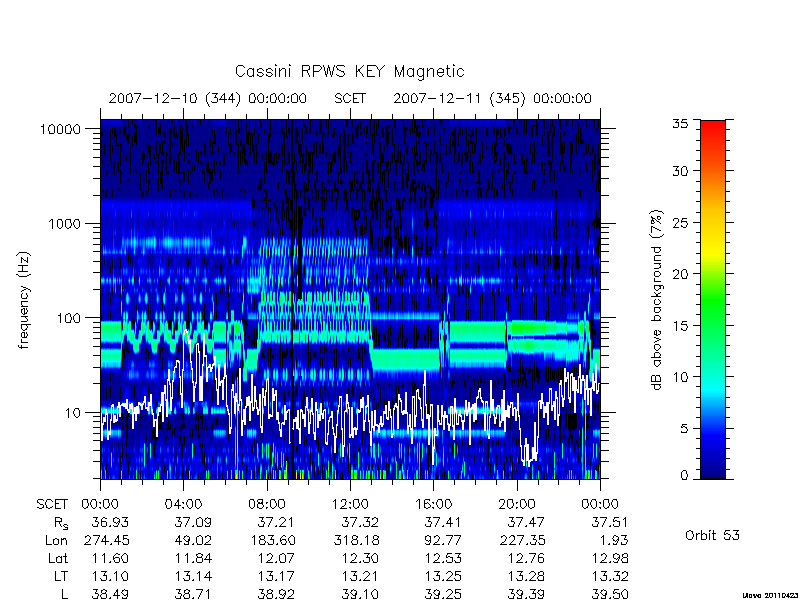Image resolution: width=800 pixels, height=600 pixels.
Task: Click the 'dB above background (7%)' colorbar label
Action: (657, 300)
